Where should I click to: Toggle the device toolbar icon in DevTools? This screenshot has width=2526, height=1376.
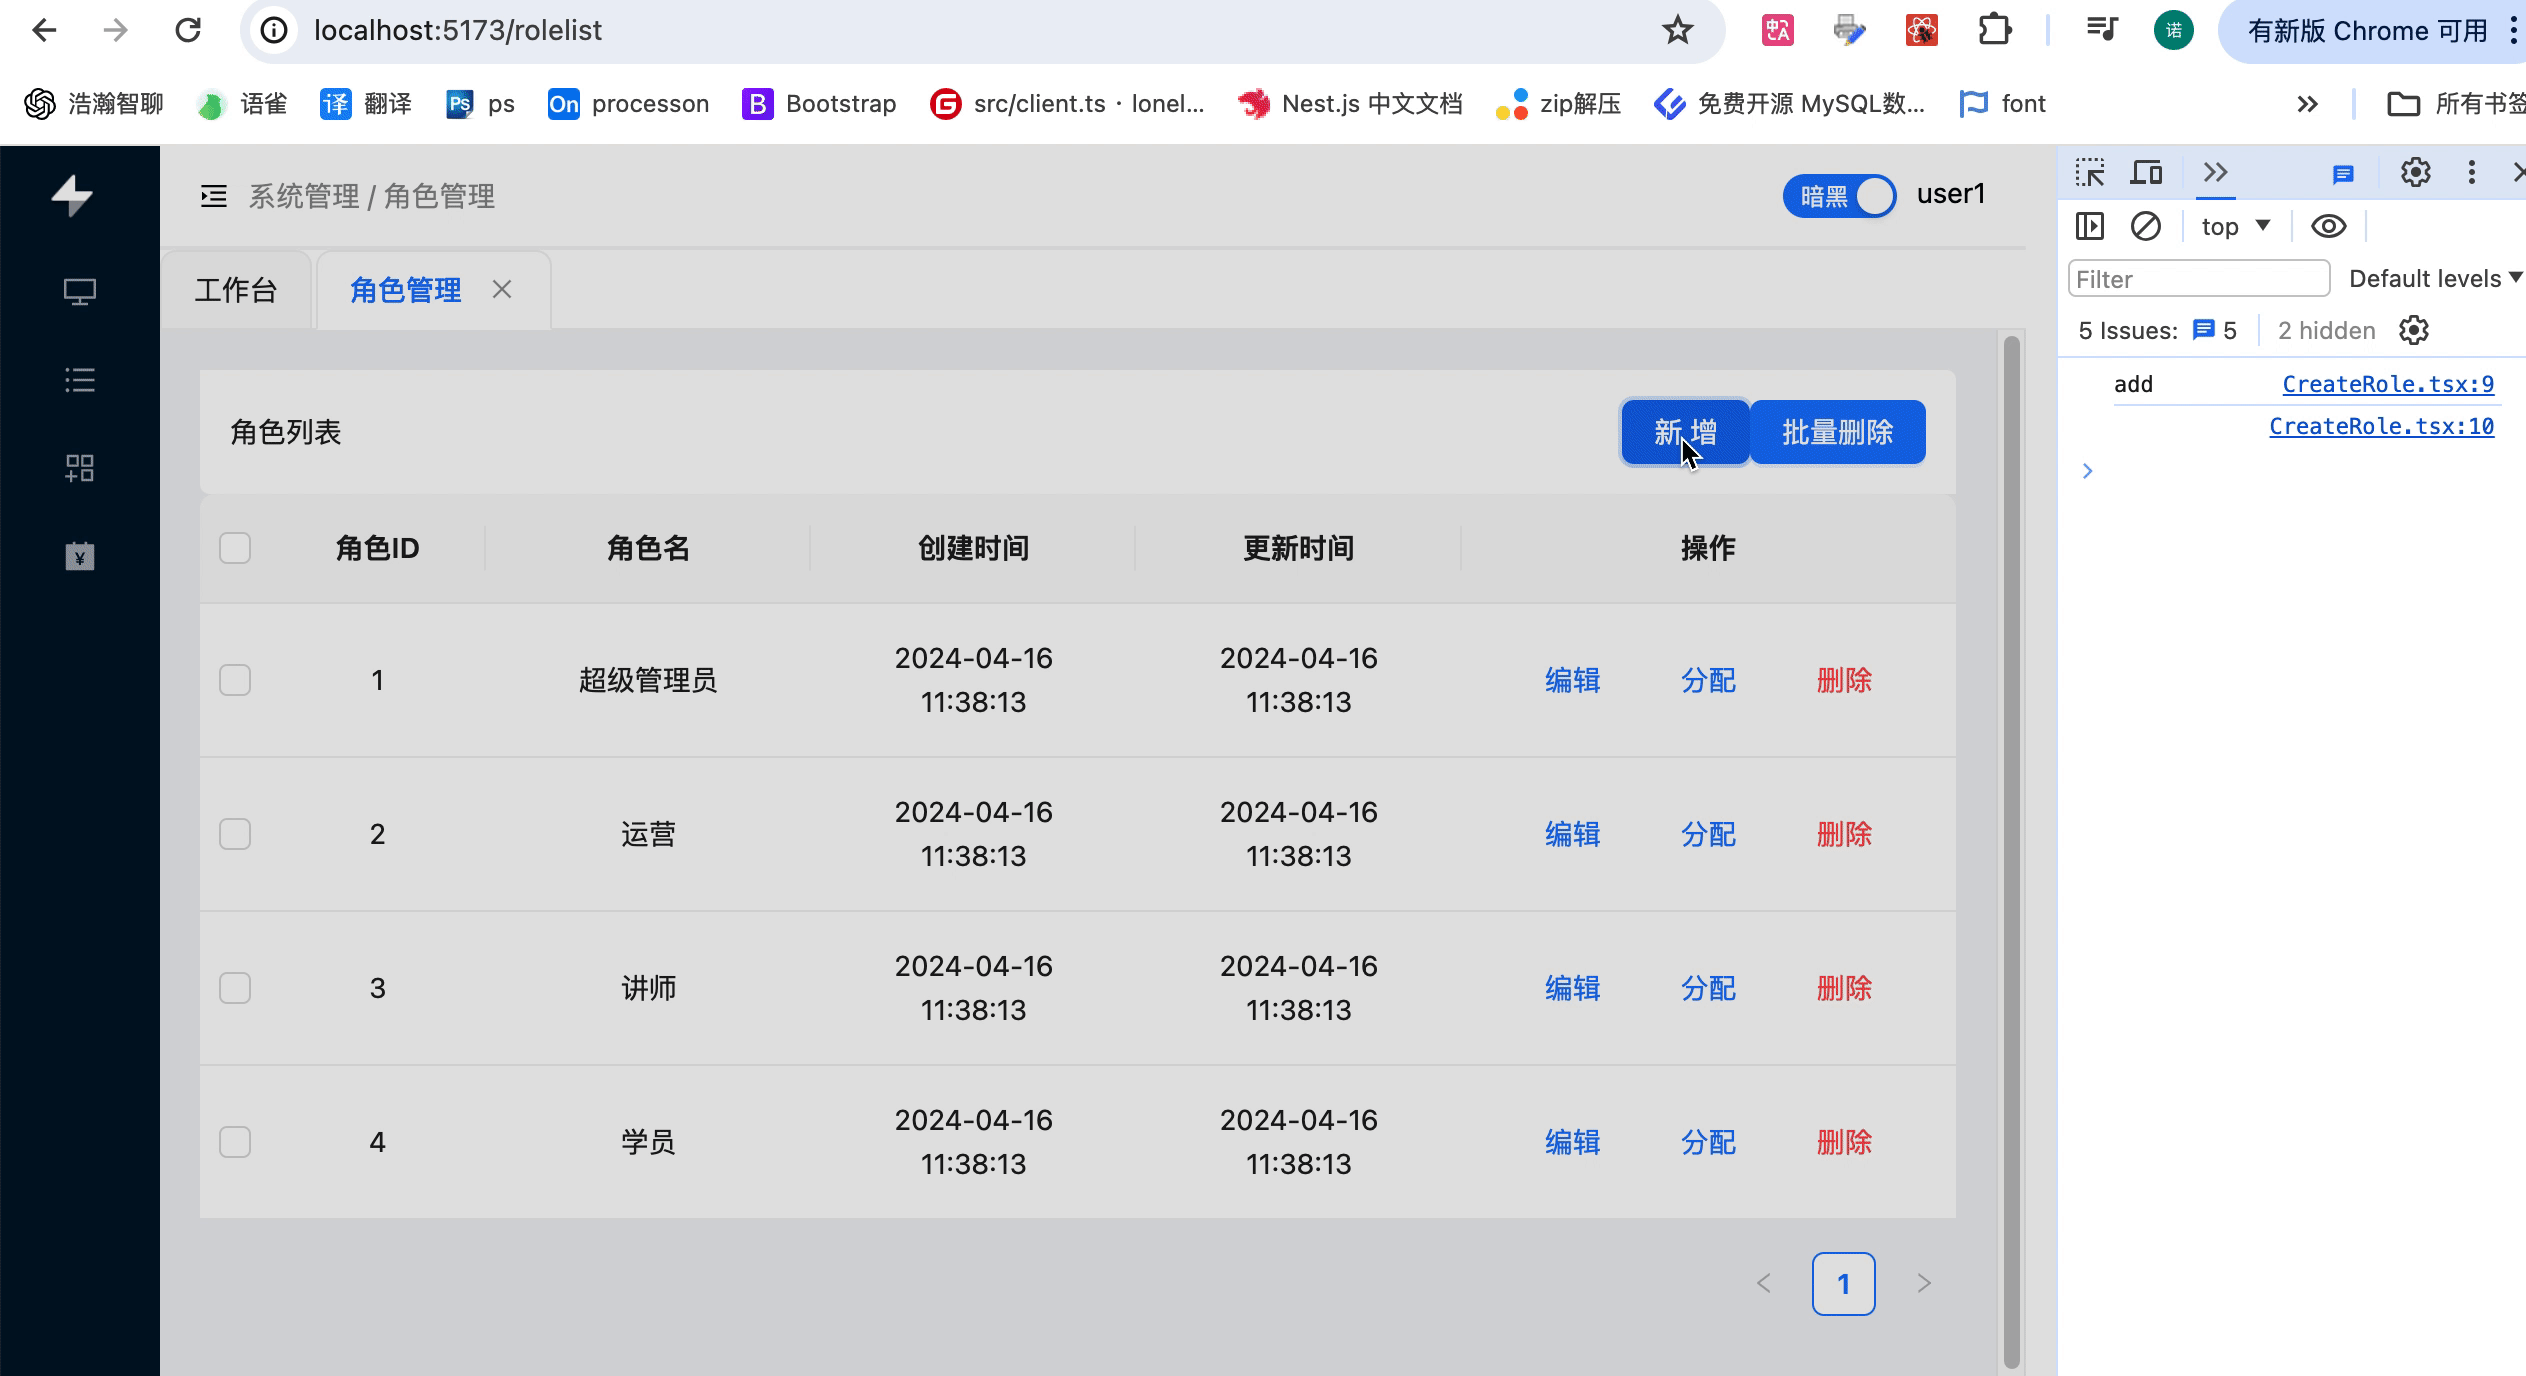pos(2146,173)
